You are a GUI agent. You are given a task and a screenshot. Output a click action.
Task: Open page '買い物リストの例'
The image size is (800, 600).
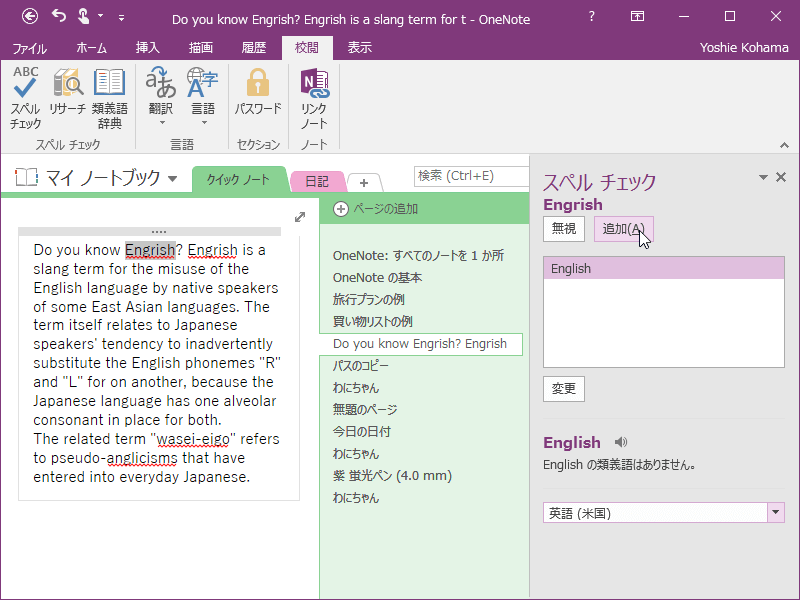(372, 321)
